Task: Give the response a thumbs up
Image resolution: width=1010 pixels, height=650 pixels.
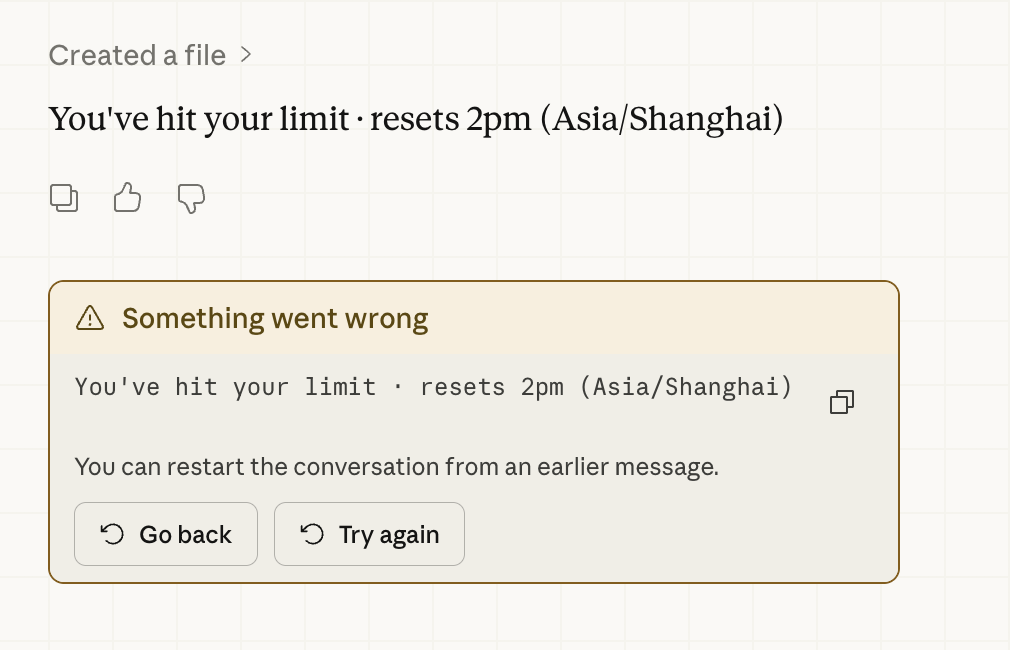Action: coord(127,198)
